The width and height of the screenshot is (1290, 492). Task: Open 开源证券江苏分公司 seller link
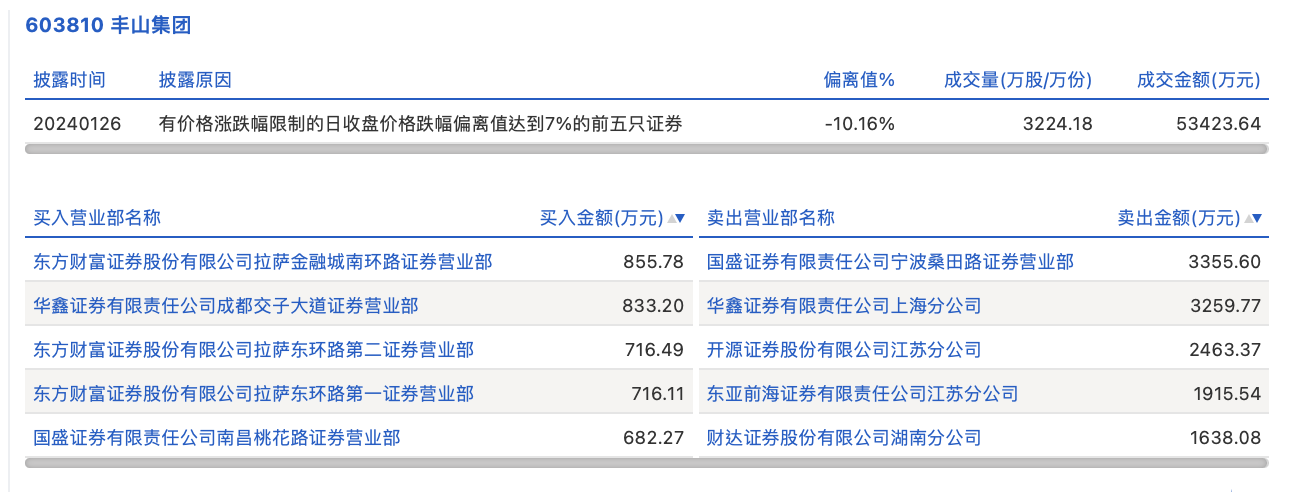tap(844, 350)
